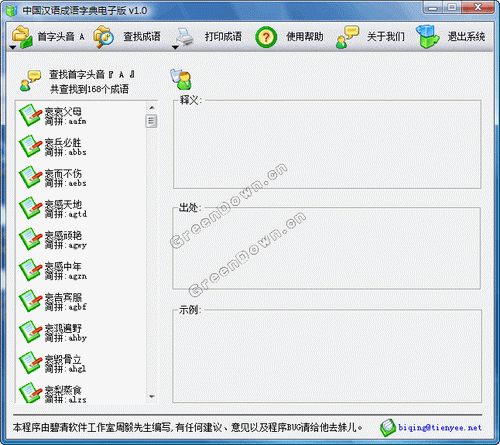Viewport: 500px width, 445px height.
Task: Open the 首字头音 A toolbar button
Action: click(x=48, y=37)
